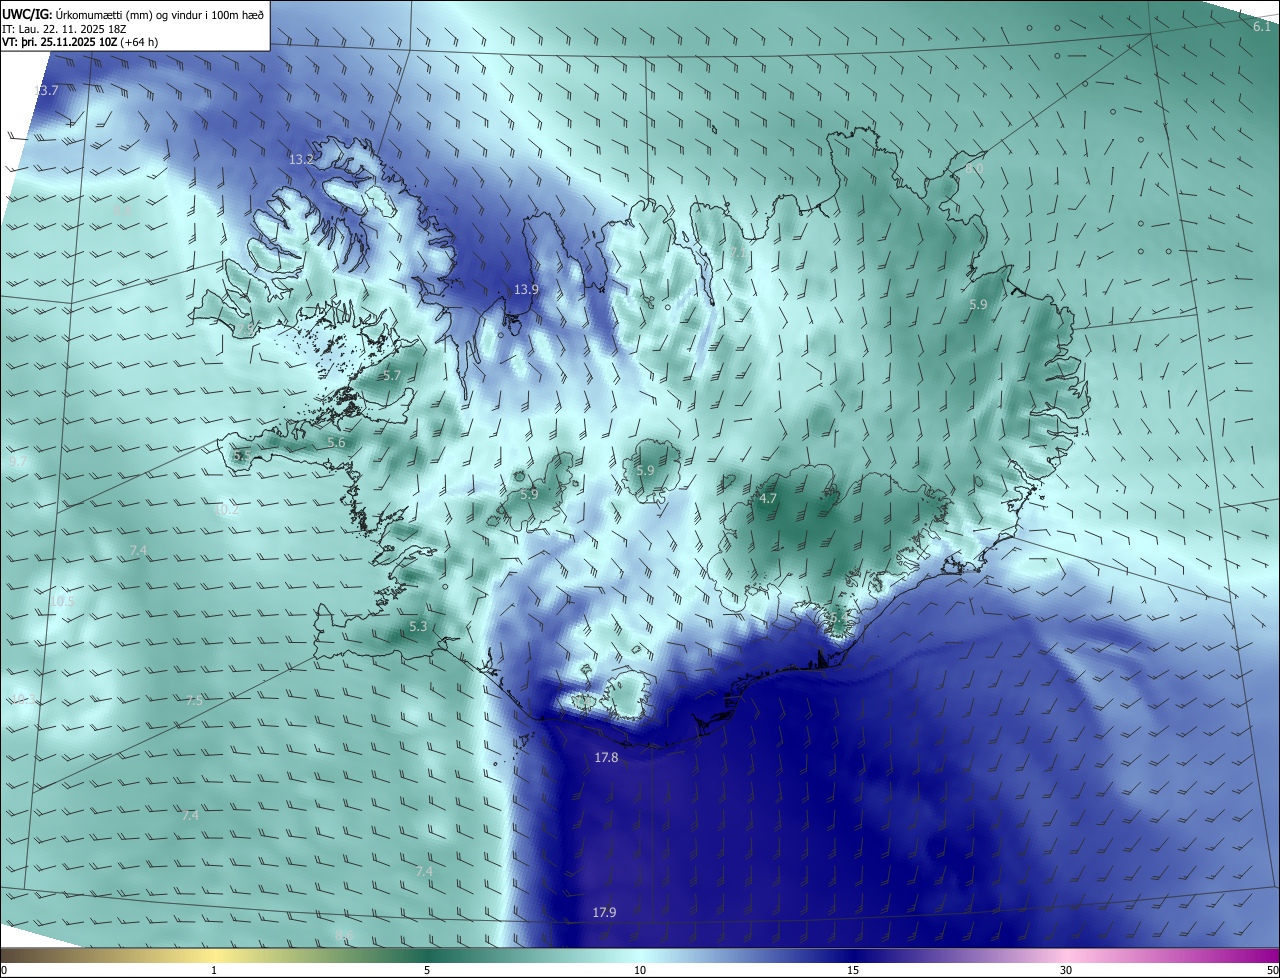Click the 5 tick on the color scale
Screen dimensions: 1280x978
[427, 970]
